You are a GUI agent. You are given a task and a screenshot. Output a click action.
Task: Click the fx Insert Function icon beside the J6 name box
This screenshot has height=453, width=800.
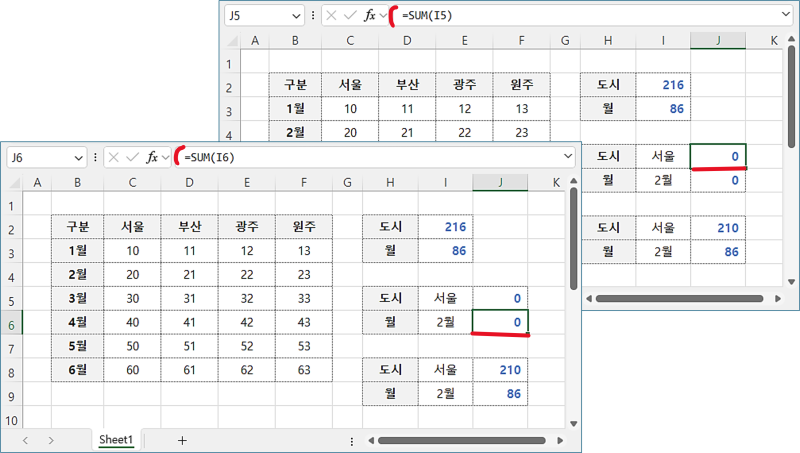coord(152,157)
